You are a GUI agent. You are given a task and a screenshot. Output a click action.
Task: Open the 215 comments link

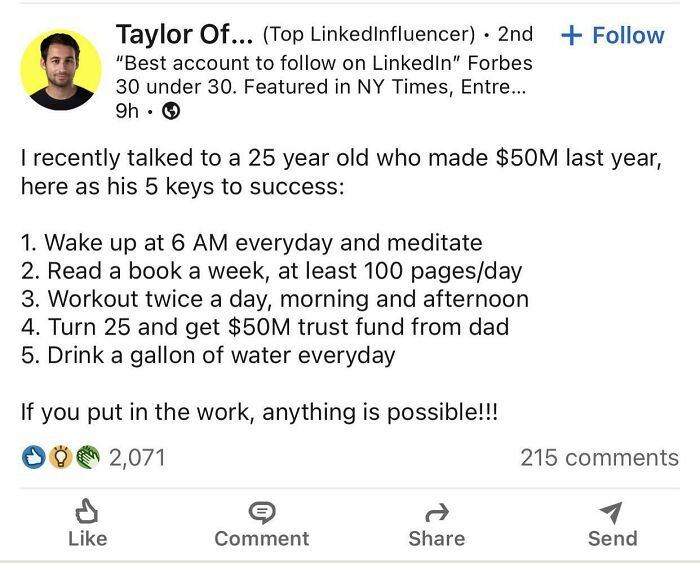point(599,458)
